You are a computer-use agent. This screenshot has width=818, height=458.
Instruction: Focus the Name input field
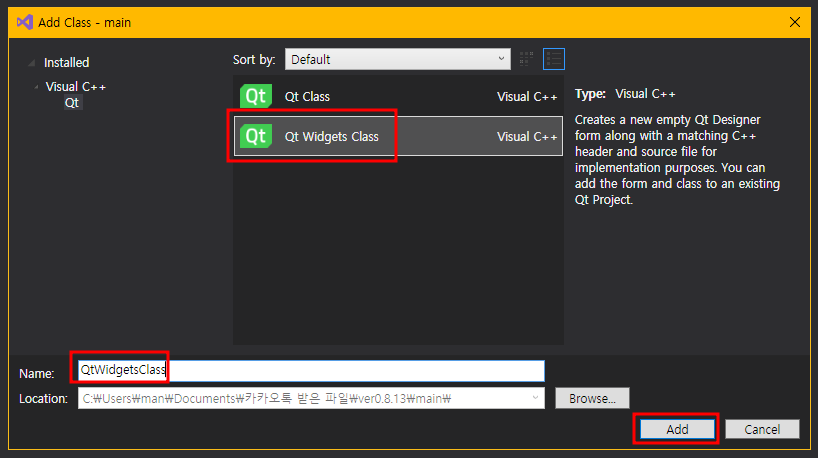tap(311, 370)
